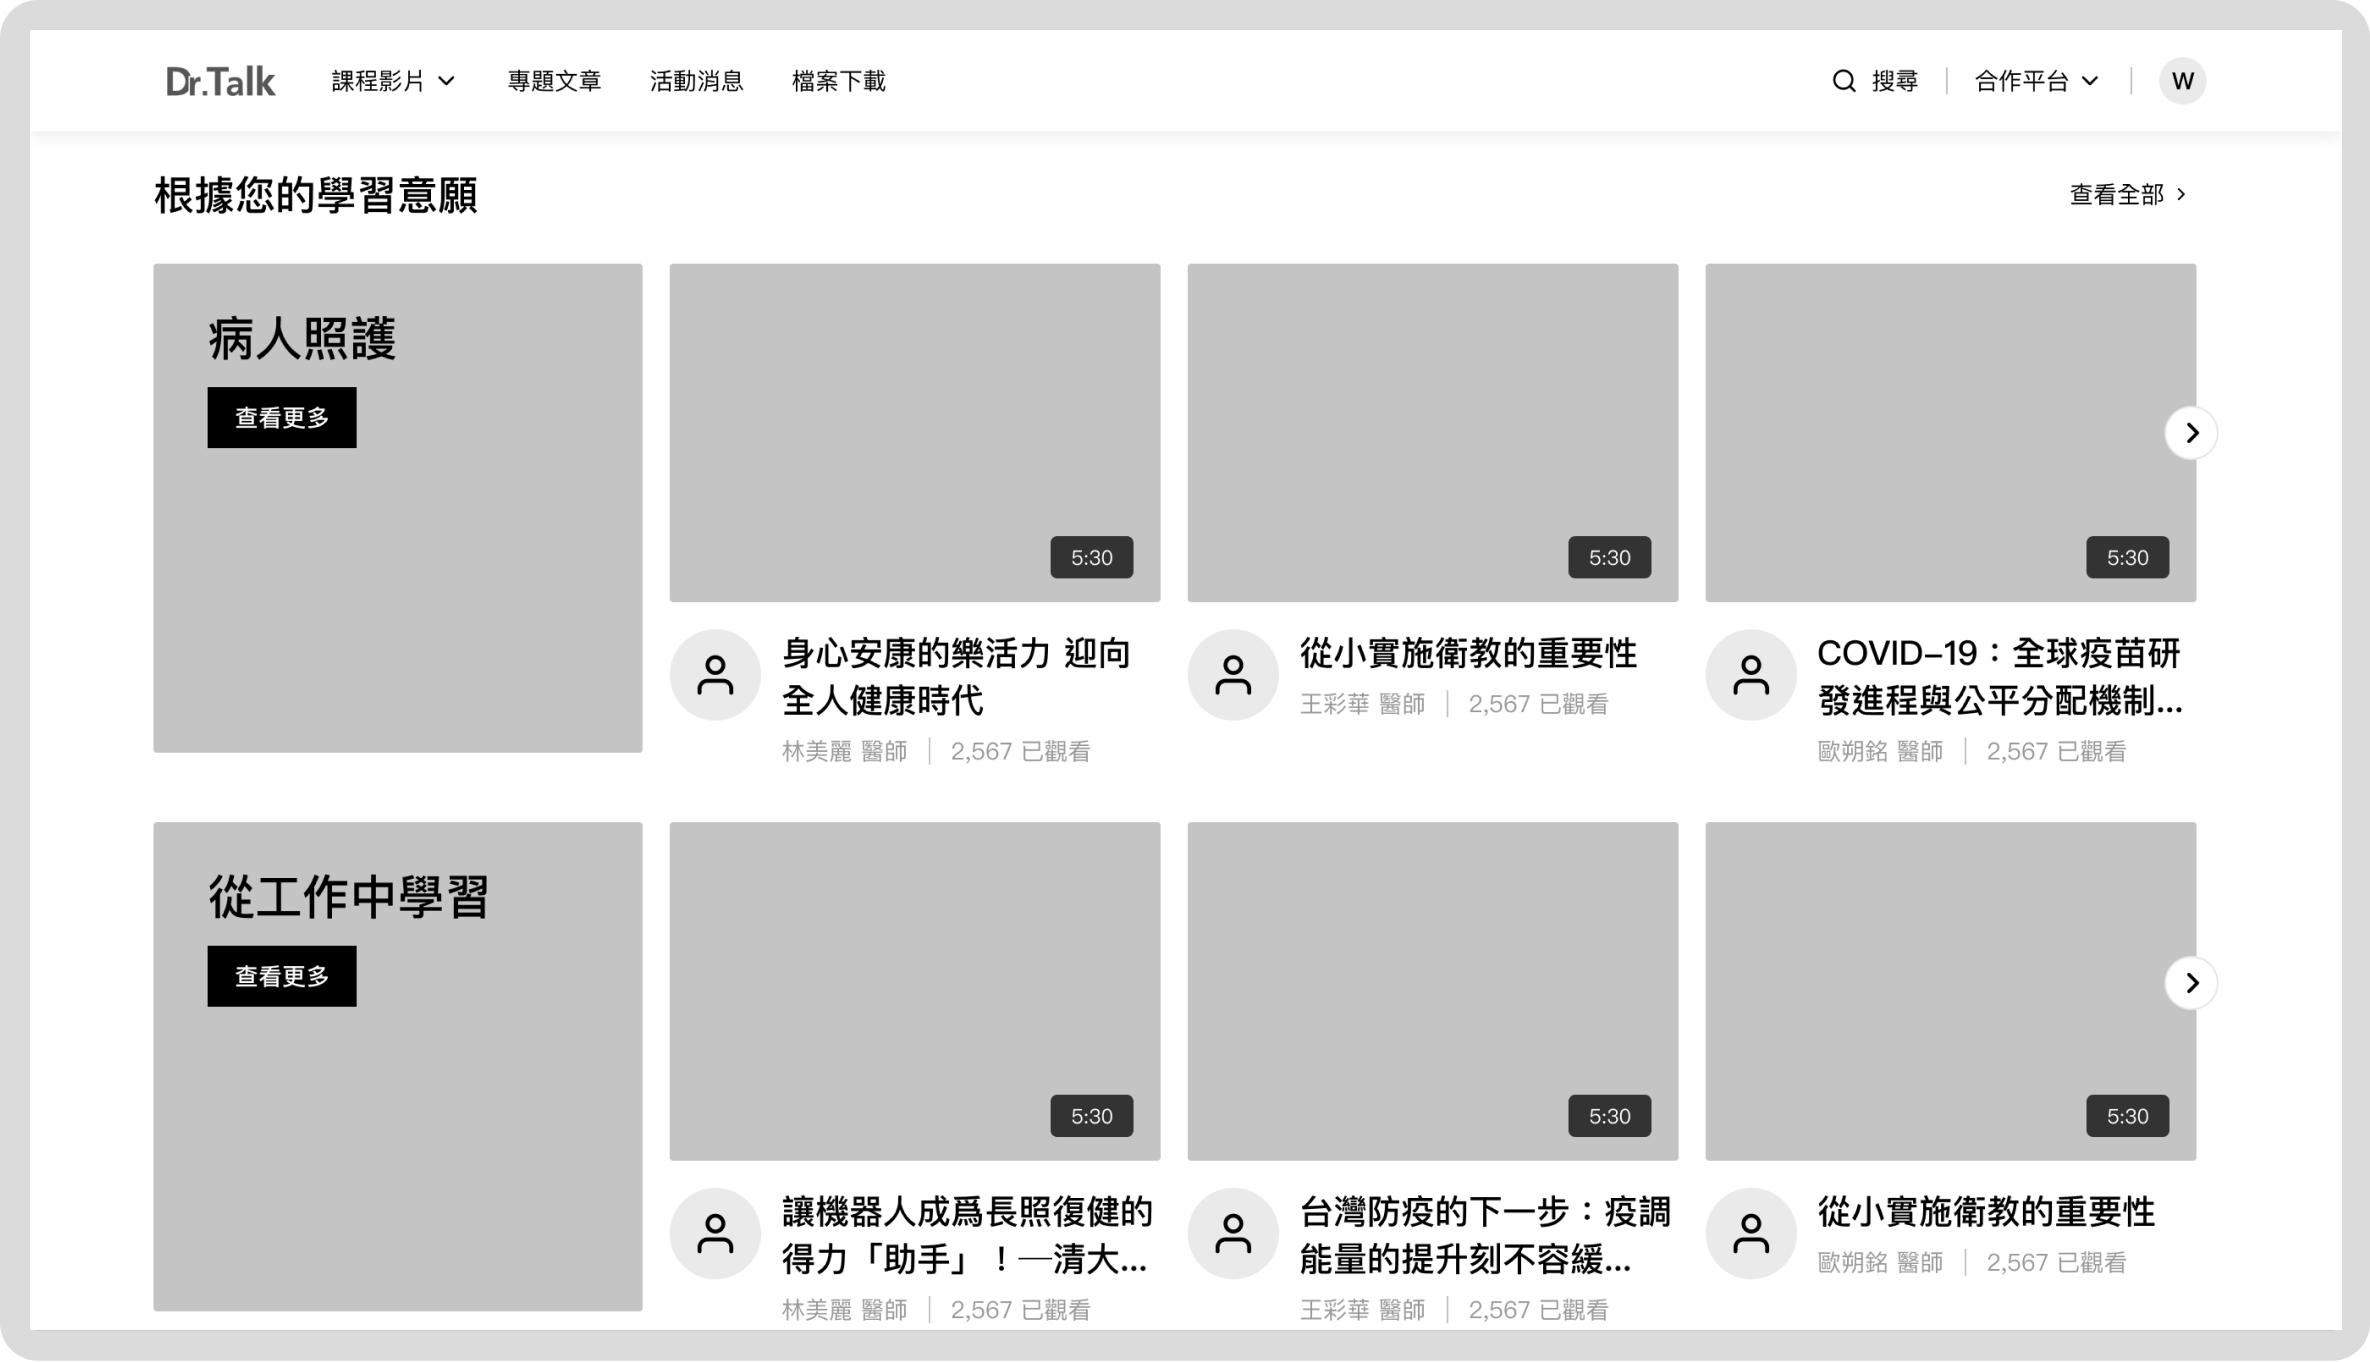Go to the 專題文章 menu item
The height and width of the screenshot is (1362, 2370).
click(x=554, y=81)
